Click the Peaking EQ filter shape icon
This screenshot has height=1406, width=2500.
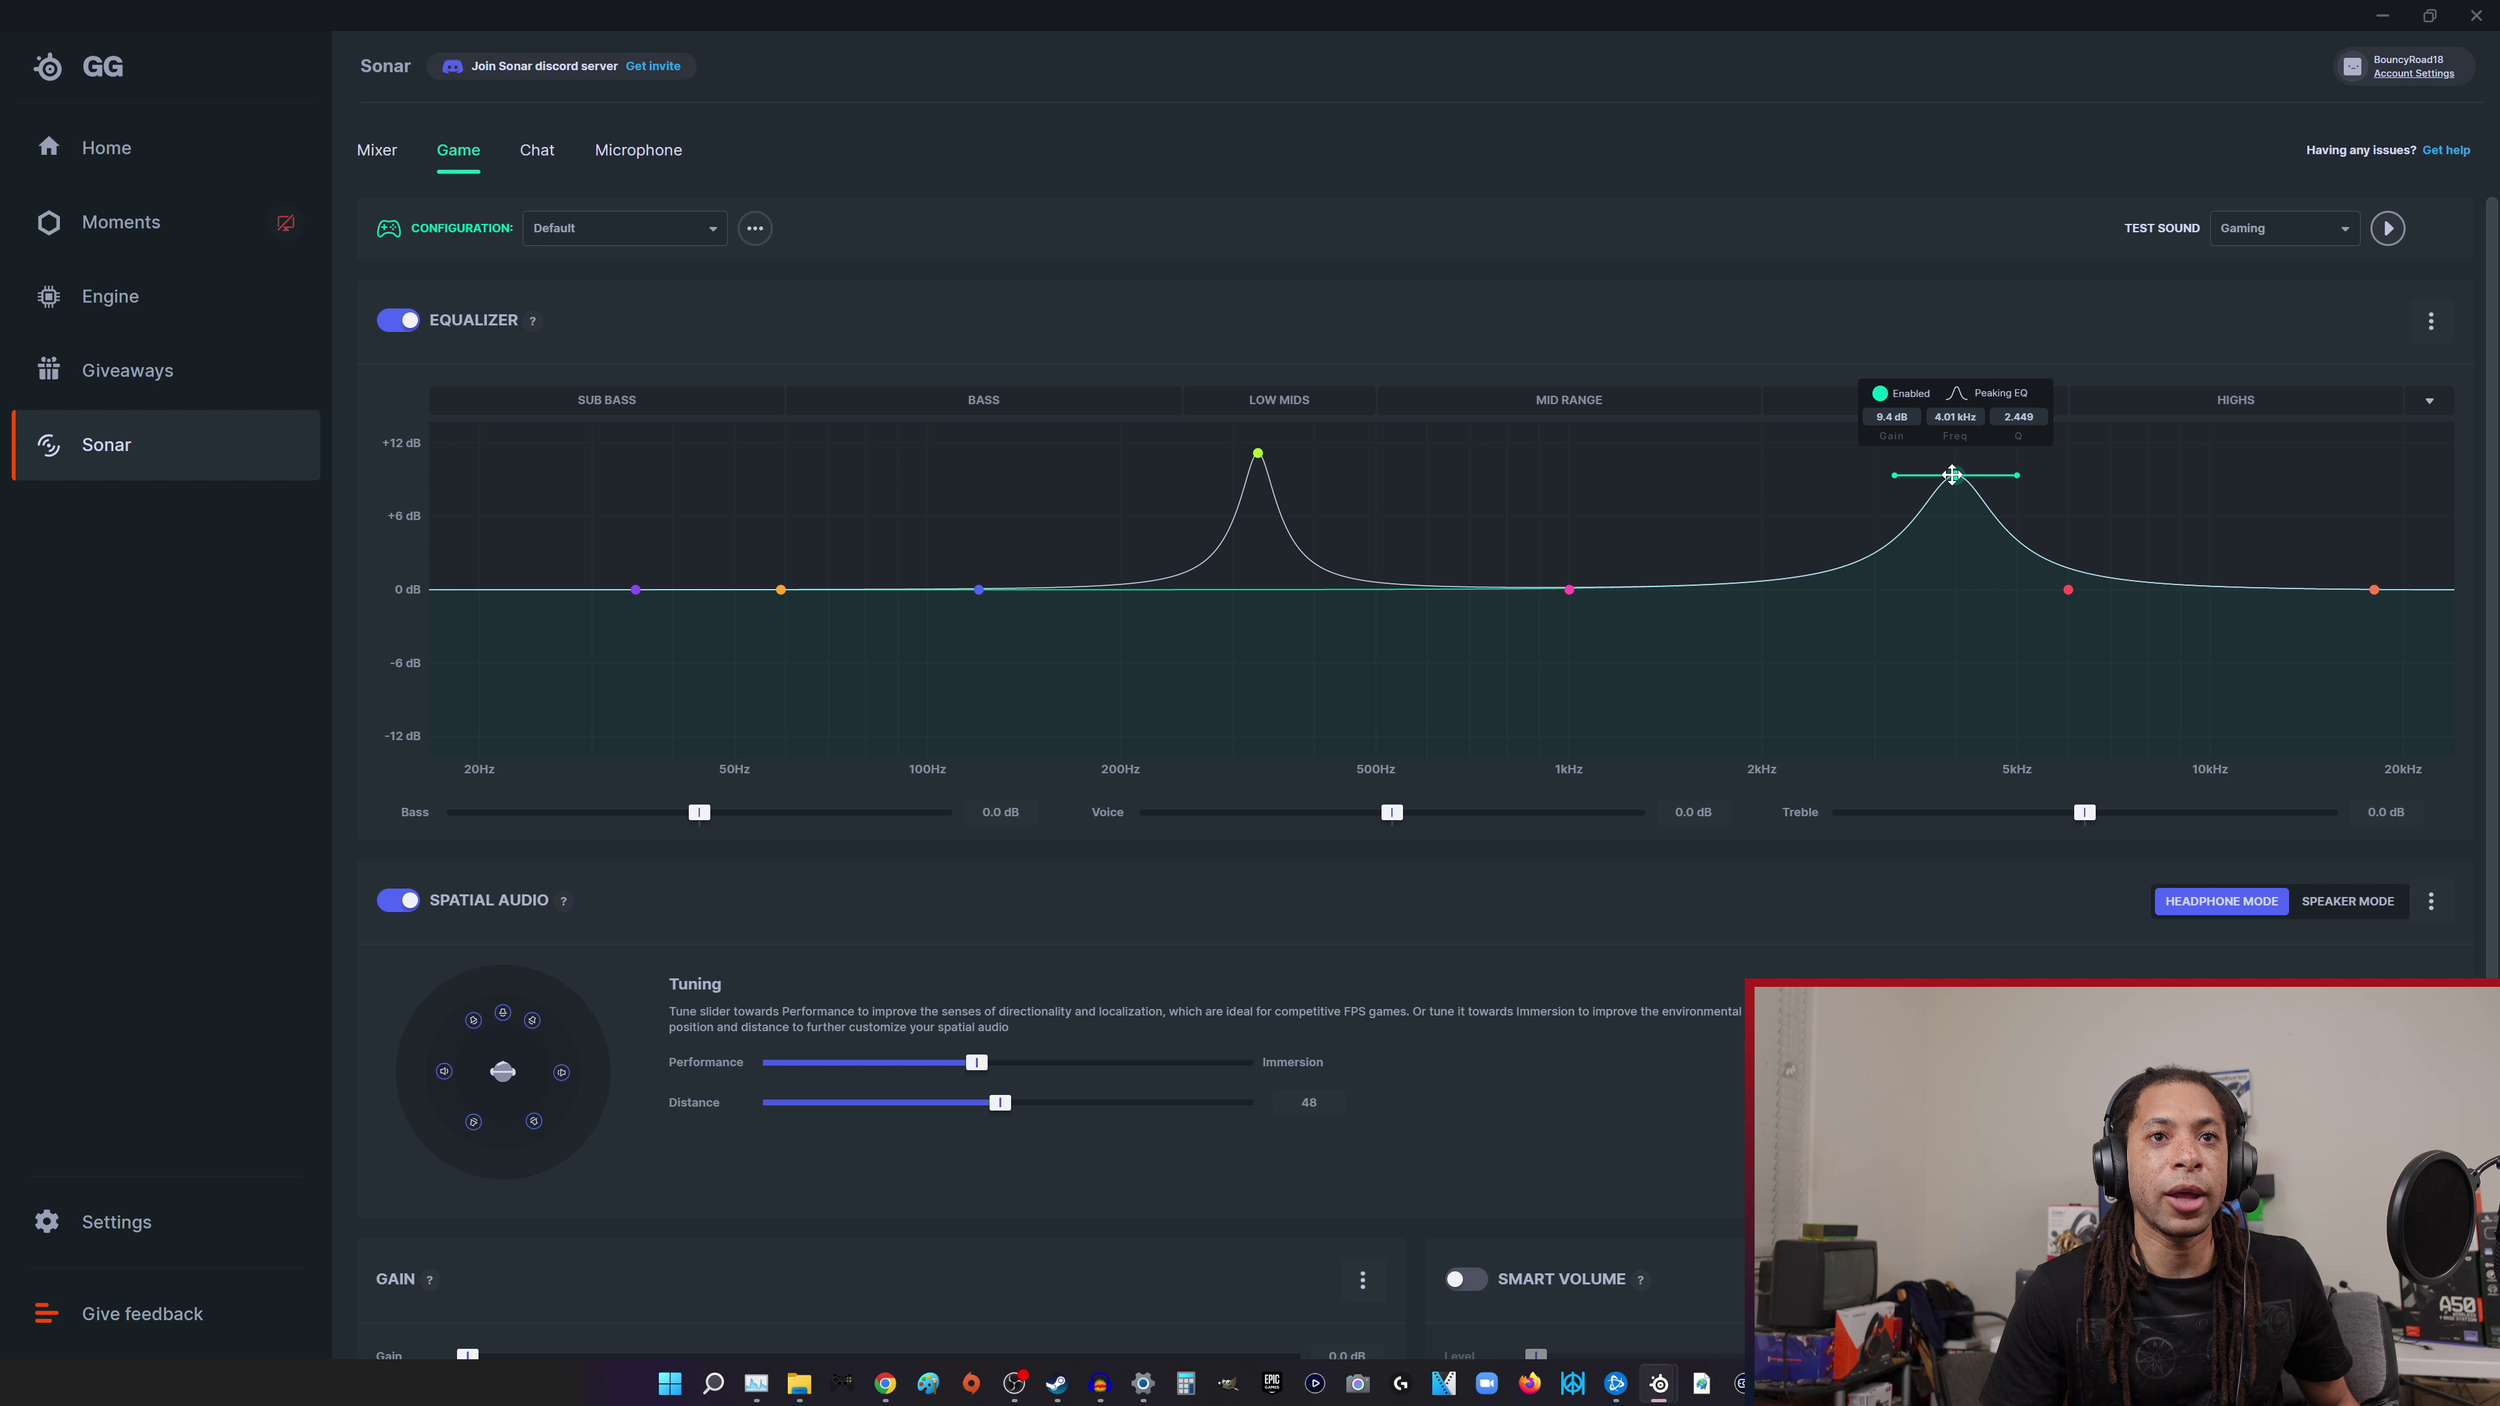pos(1956,393)
